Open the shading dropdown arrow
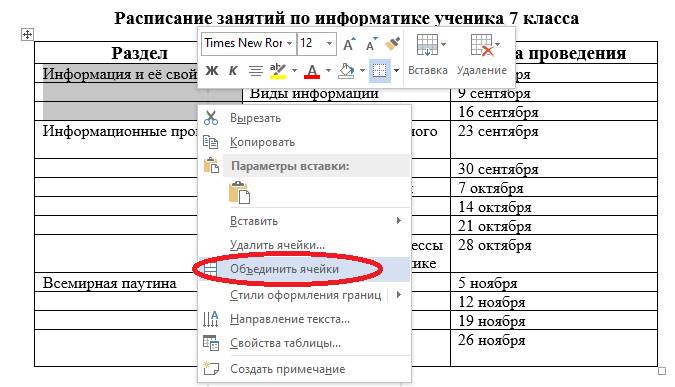This screenshot has width=675, height=387. coord(362,70)
